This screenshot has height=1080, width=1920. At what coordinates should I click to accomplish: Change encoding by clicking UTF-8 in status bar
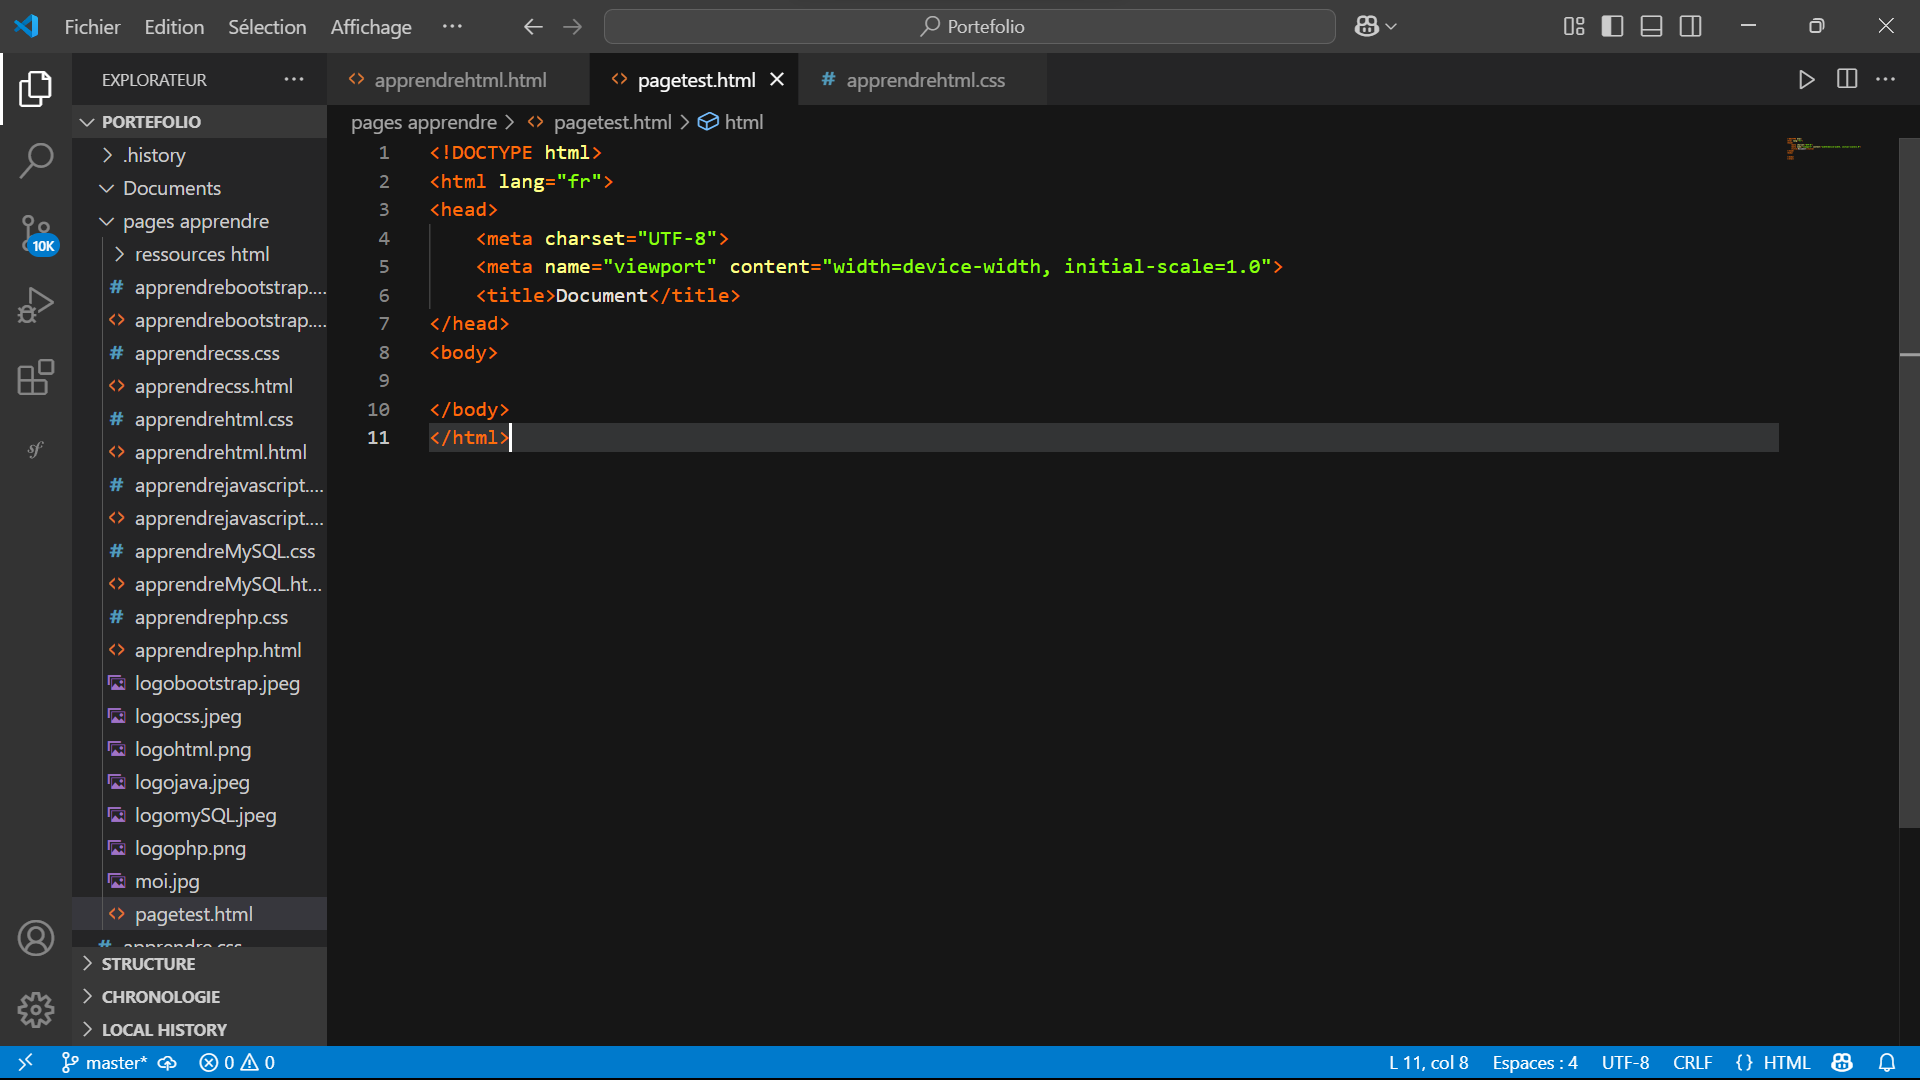(1625, 1062)
